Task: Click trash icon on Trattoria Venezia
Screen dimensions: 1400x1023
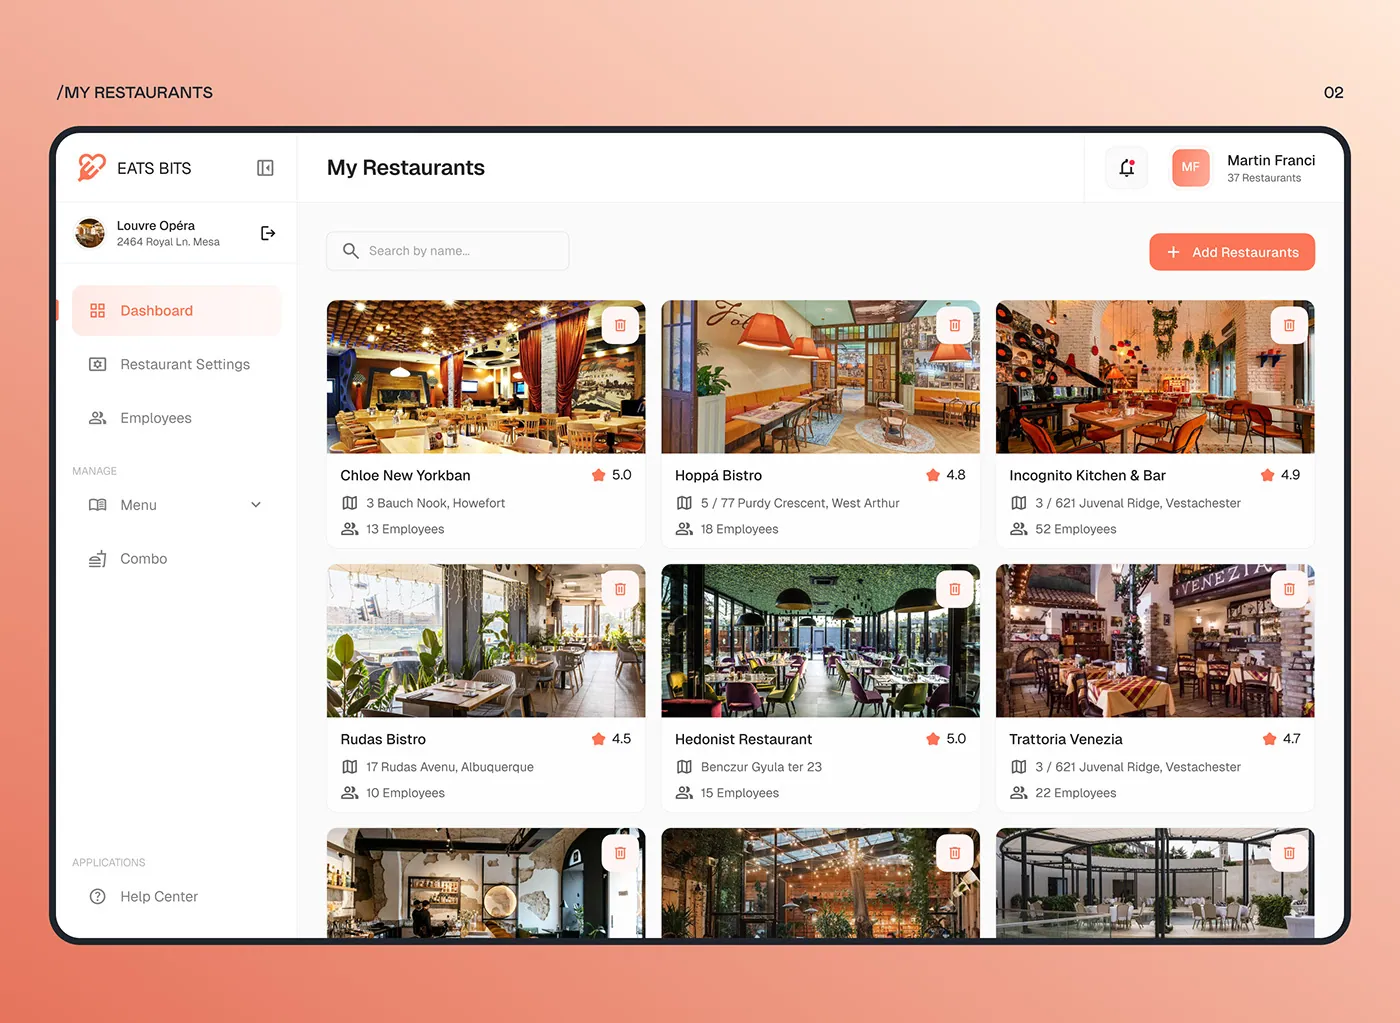Action: [x=1288, y=589]
